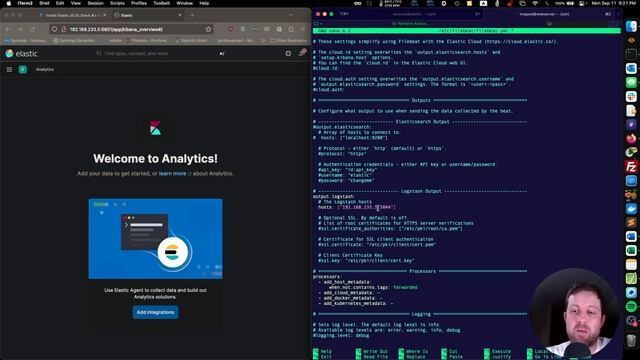
Task: Close the Elastic browser tab
Action: tap(180, 15)
